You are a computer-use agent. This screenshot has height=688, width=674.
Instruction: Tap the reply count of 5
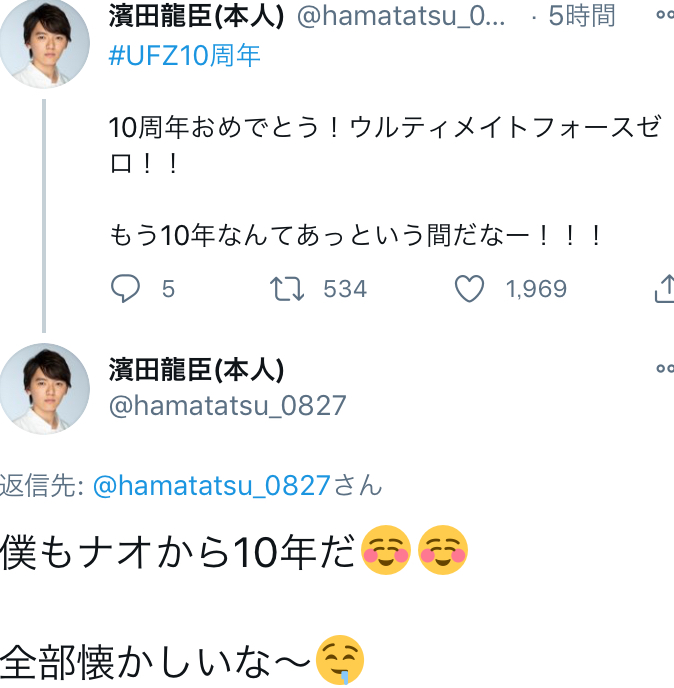[x=168, y=289]
